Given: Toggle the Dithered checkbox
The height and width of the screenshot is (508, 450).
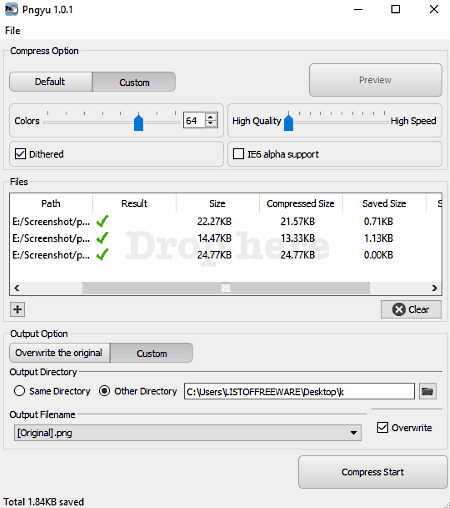Looking at the screenshot, I should coord(20,154).
